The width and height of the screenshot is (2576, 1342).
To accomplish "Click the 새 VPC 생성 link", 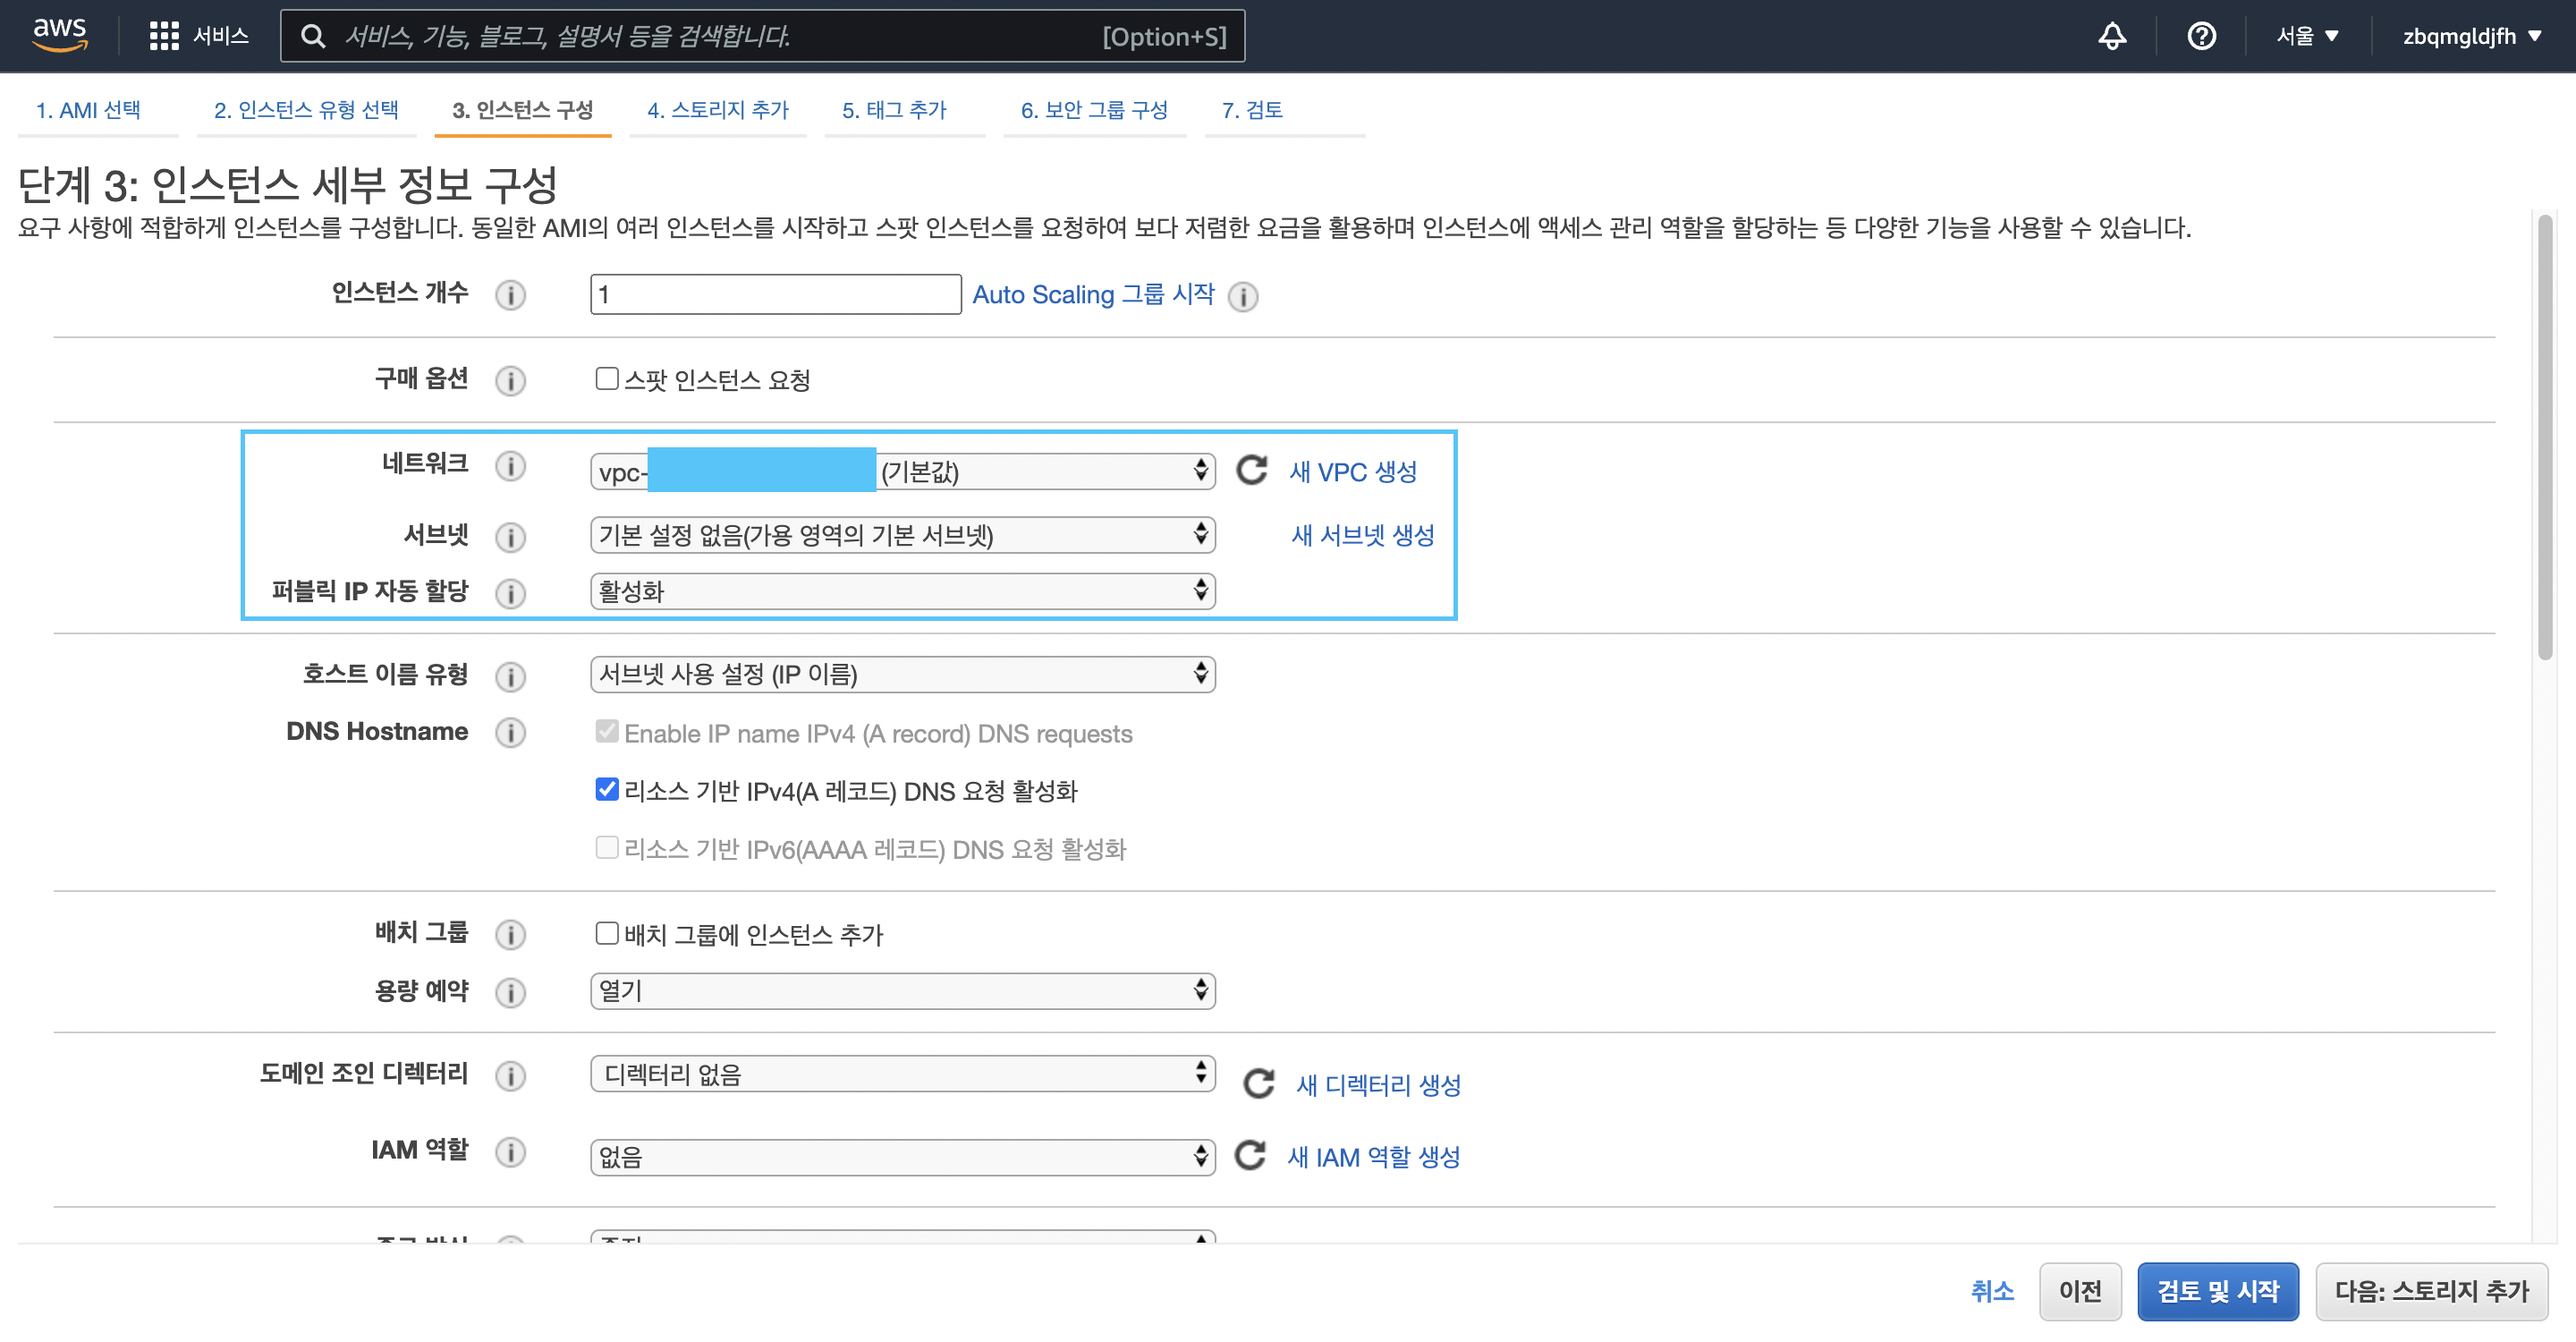I will (x=1352, y=471).
